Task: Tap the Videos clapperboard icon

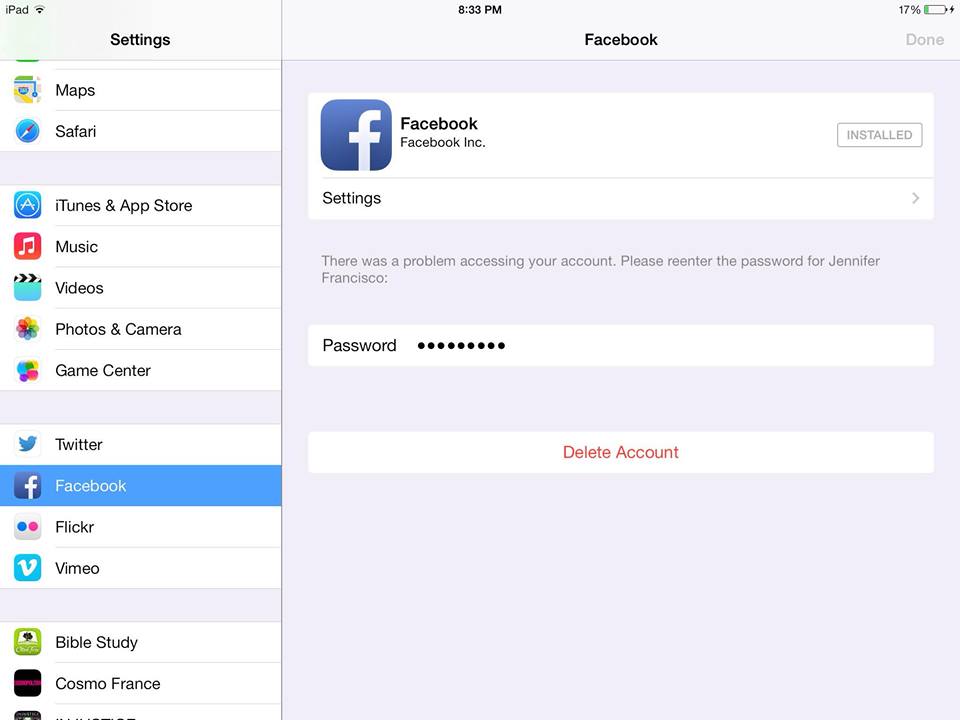Action: 28,288
